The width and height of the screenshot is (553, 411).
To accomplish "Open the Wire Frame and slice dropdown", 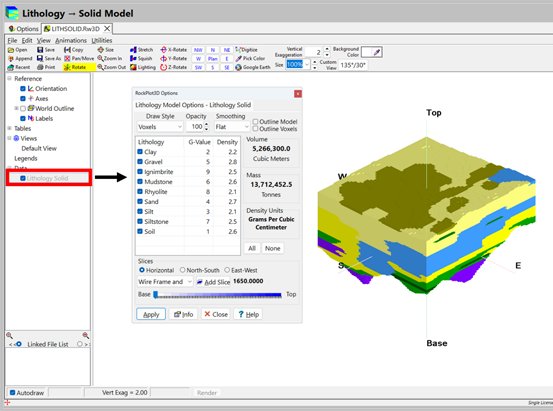I will pyautogui.click(x=165, y=282).
